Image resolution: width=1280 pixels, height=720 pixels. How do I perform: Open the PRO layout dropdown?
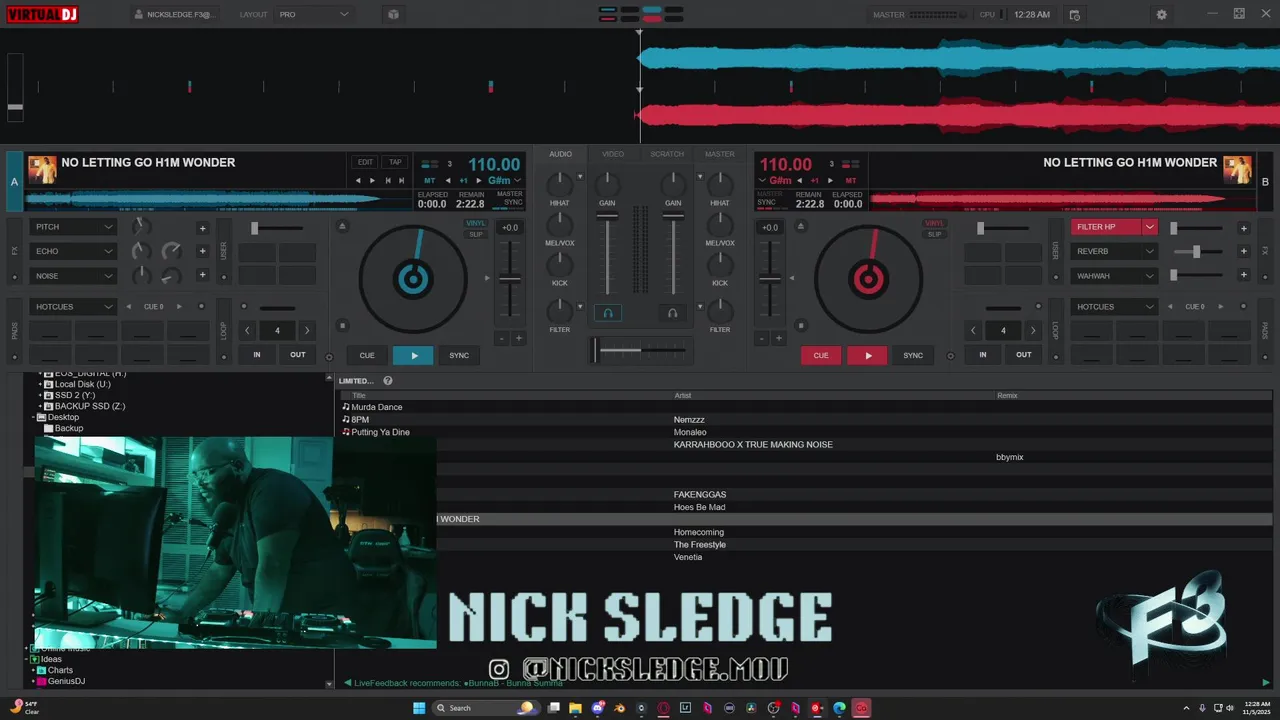[314, 15]
